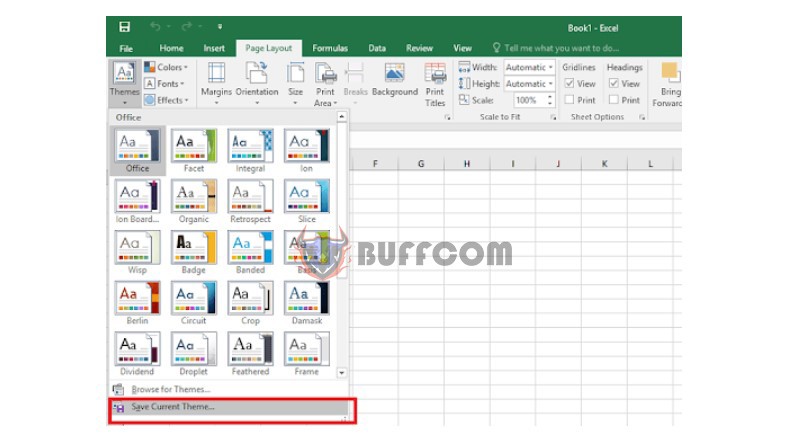800x441 pixels.
Task: Select the Slice theme
Action: point(307,201)
